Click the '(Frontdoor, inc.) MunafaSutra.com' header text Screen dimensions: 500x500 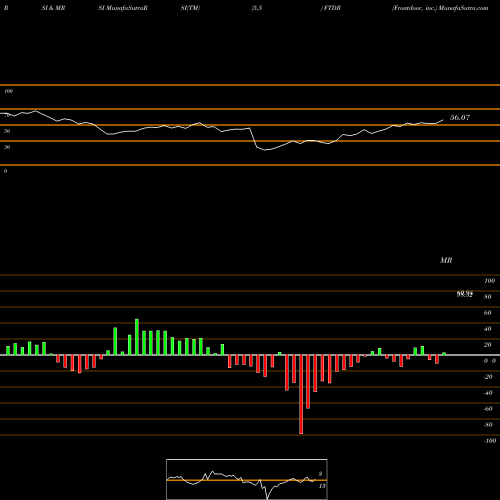coord(440,8)
